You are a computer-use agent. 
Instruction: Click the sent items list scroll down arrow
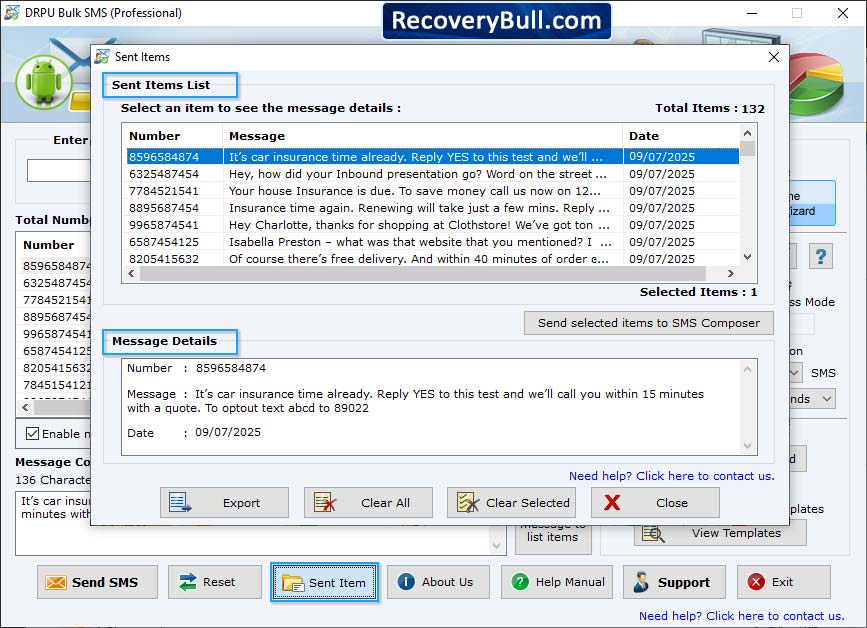[x=748, y=257]
